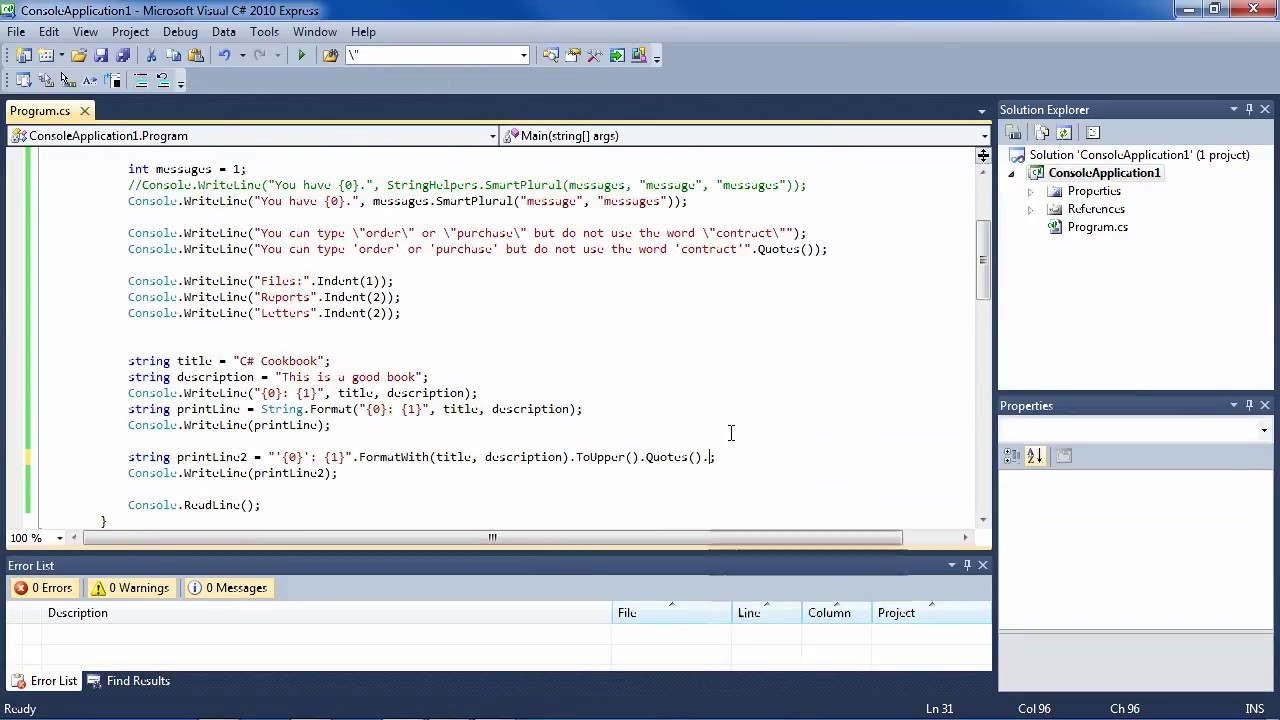The image size is (1280, 720).
Task: Toggle Alphabetical sort in Properties panel
Action: tap(1034, 456)
